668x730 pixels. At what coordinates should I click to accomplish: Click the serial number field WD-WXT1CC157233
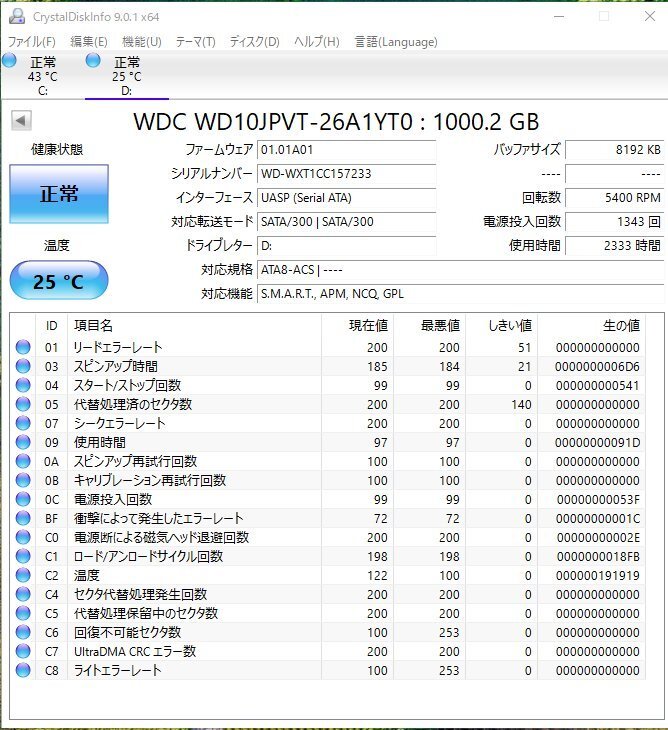(x=346, y=174)
